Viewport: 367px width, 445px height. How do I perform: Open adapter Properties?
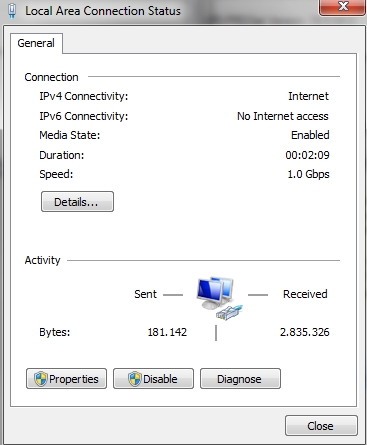pos(66,379)
